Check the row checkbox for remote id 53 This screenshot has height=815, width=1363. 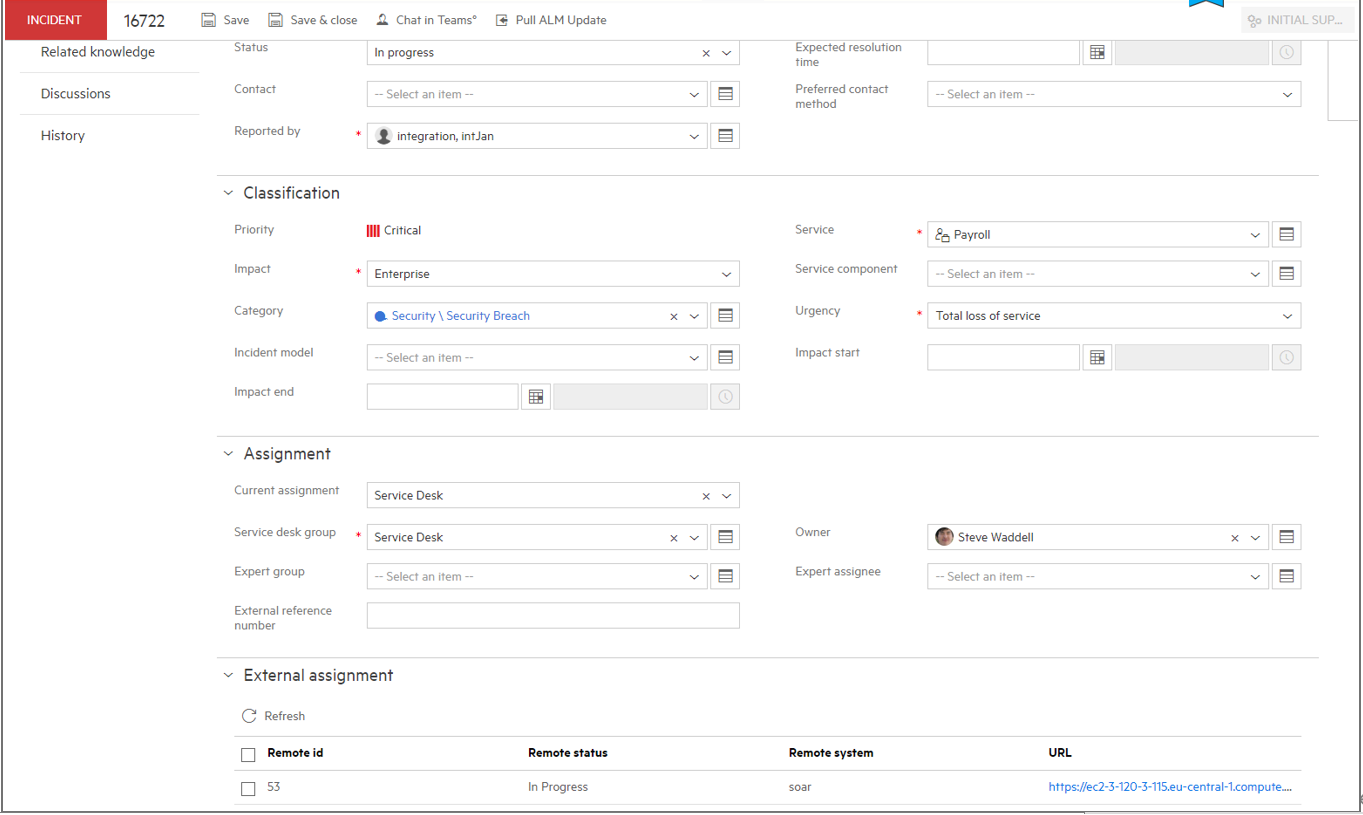pyautogui.click(x=247, y=788)
